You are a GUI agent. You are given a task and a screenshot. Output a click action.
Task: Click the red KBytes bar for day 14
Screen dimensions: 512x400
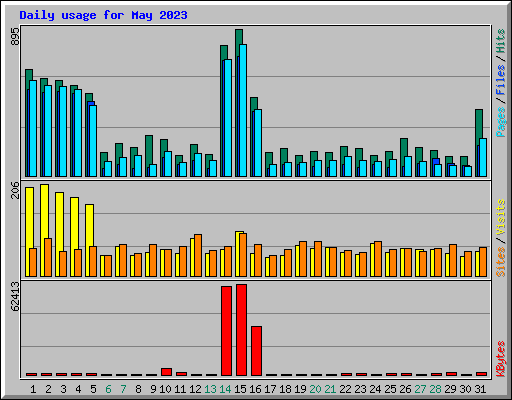click(x=226, y=331)
